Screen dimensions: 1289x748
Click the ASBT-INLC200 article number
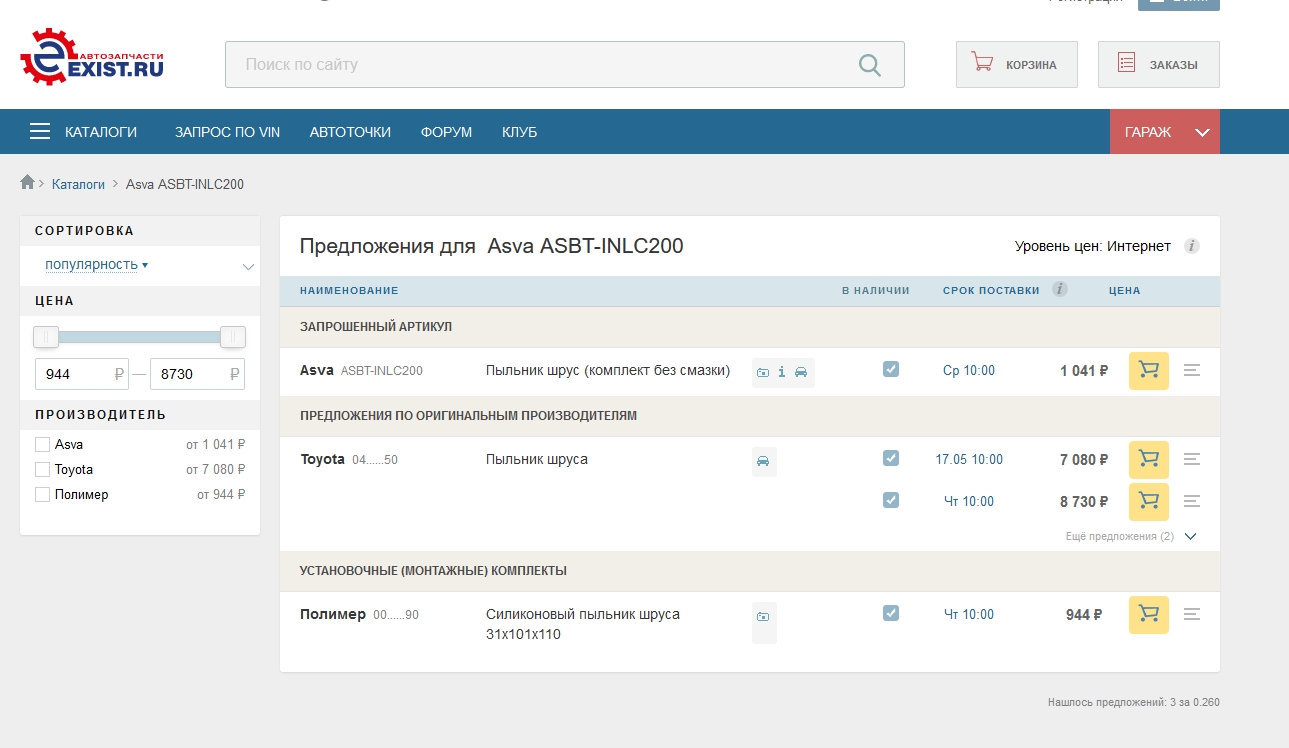coord(382,371)
